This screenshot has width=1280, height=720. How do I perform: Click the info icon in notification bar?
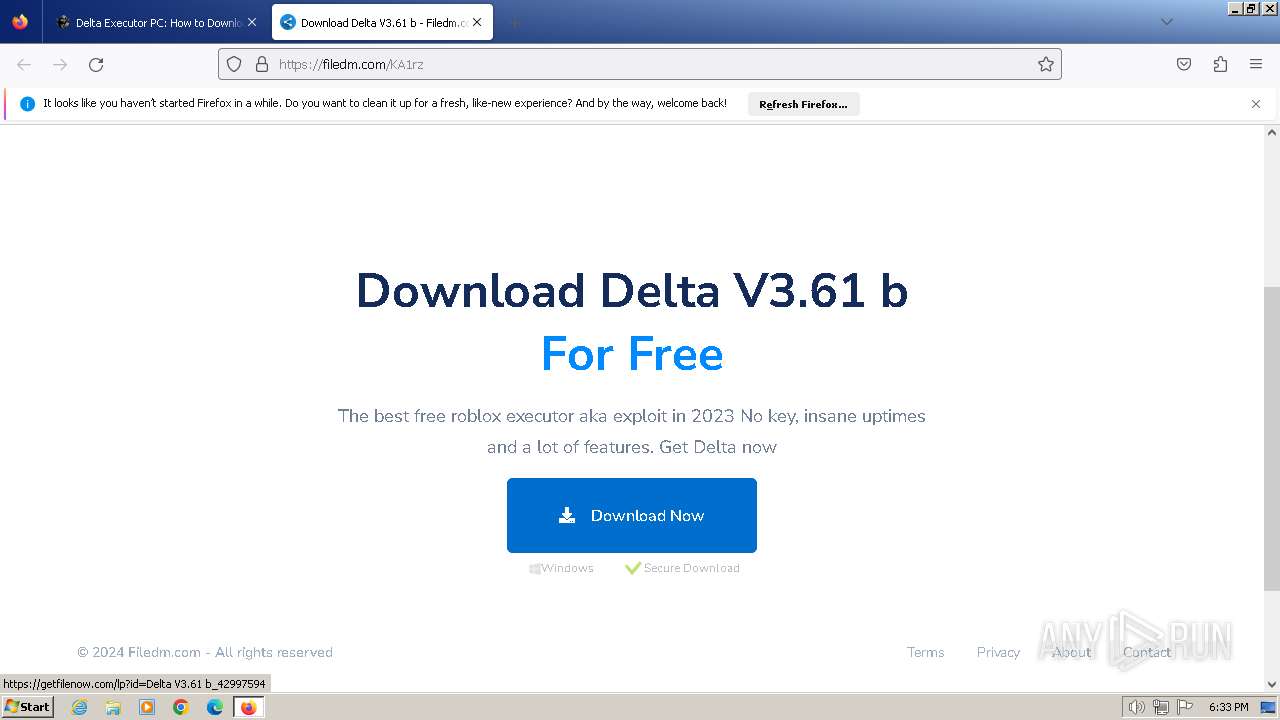[27, 104]
